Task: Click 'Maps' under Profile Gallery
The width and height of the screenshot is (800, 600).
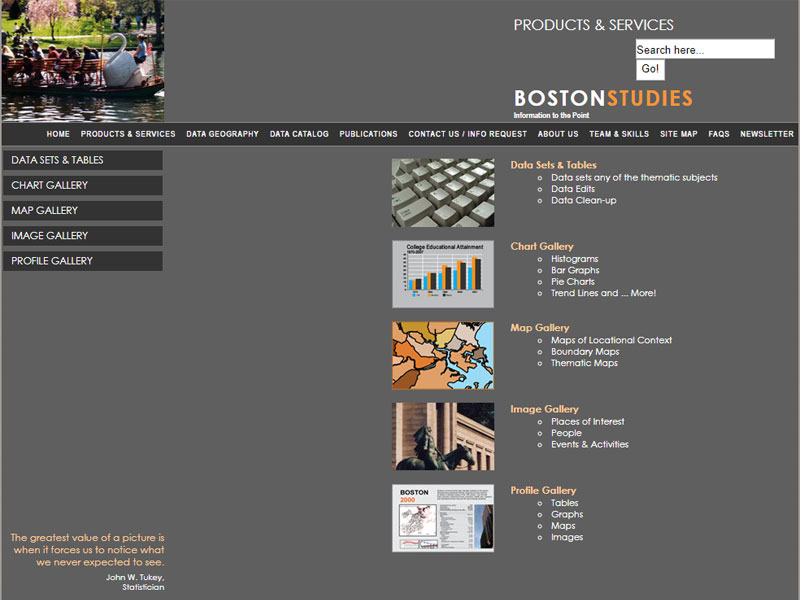Action: point(563,526)
